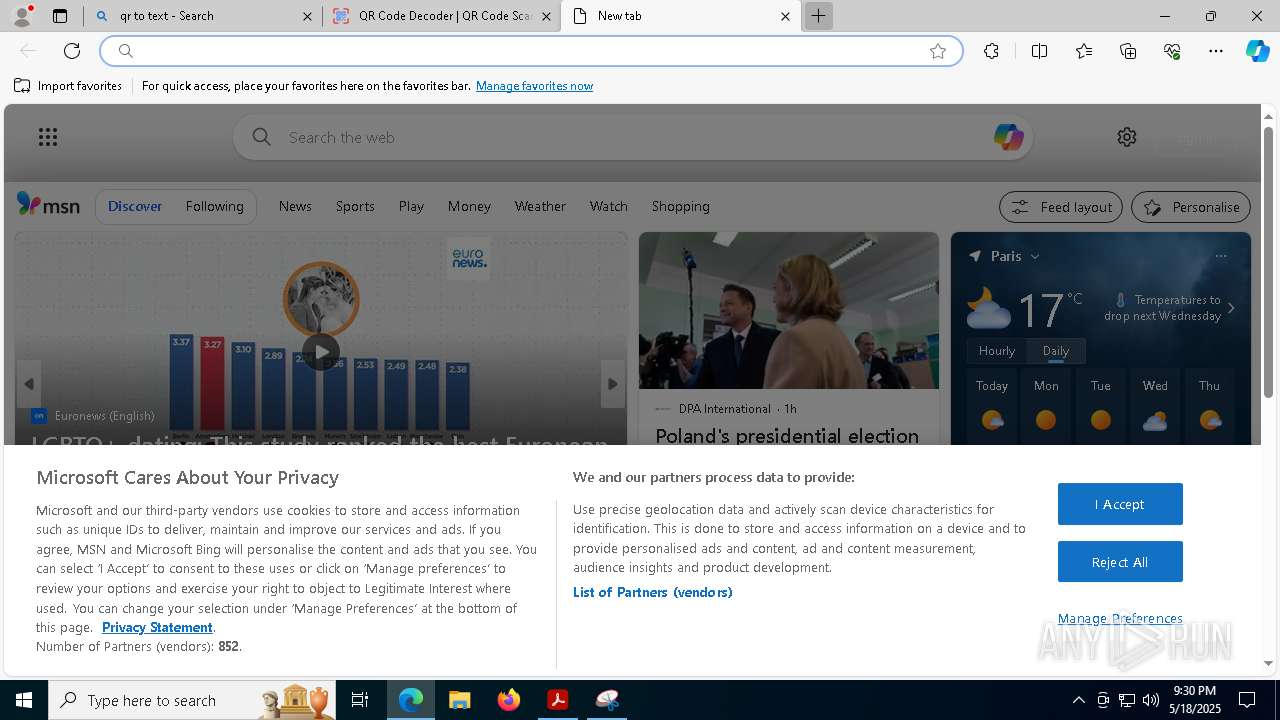The width and height of the screenshot is (1280, 720).
Task: Open the Collections icon
Action: 1128,51
